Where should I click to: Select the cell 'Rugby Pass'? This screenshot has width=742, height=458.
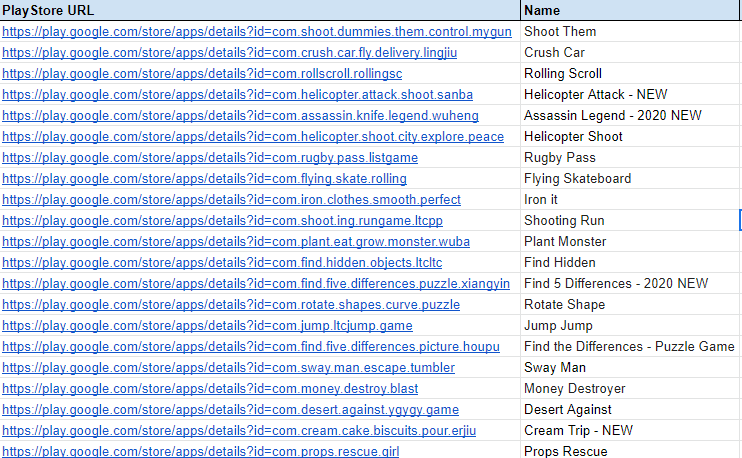point(629,158)
